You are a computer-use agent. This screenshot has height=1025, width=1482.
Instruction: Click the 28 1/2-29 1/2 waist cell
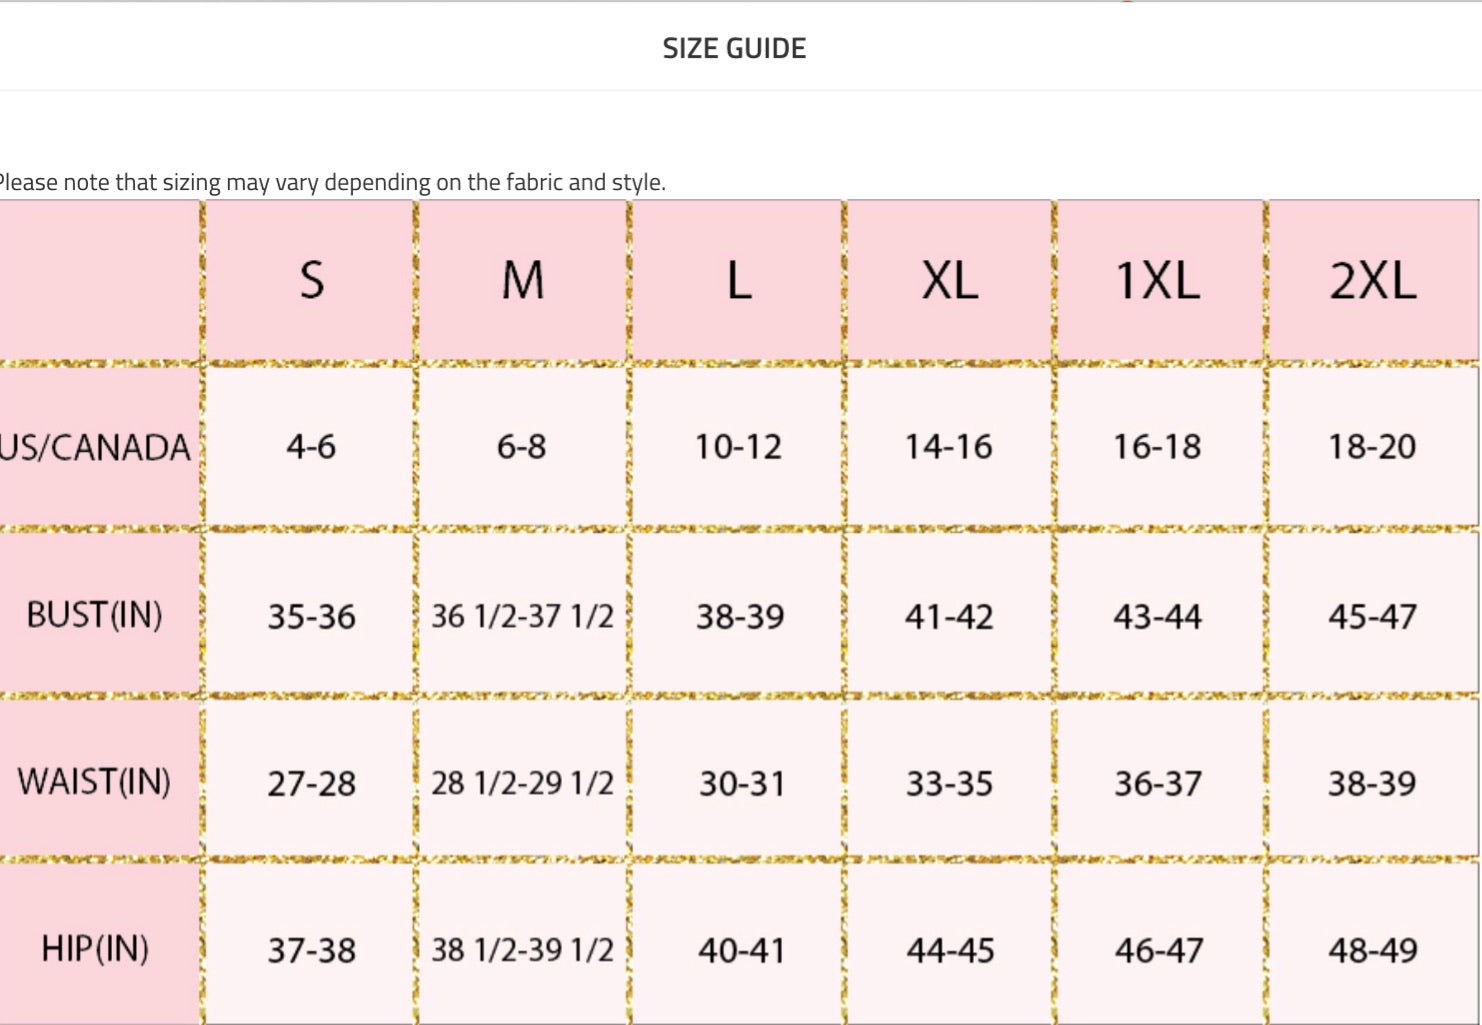pos(522,783)
